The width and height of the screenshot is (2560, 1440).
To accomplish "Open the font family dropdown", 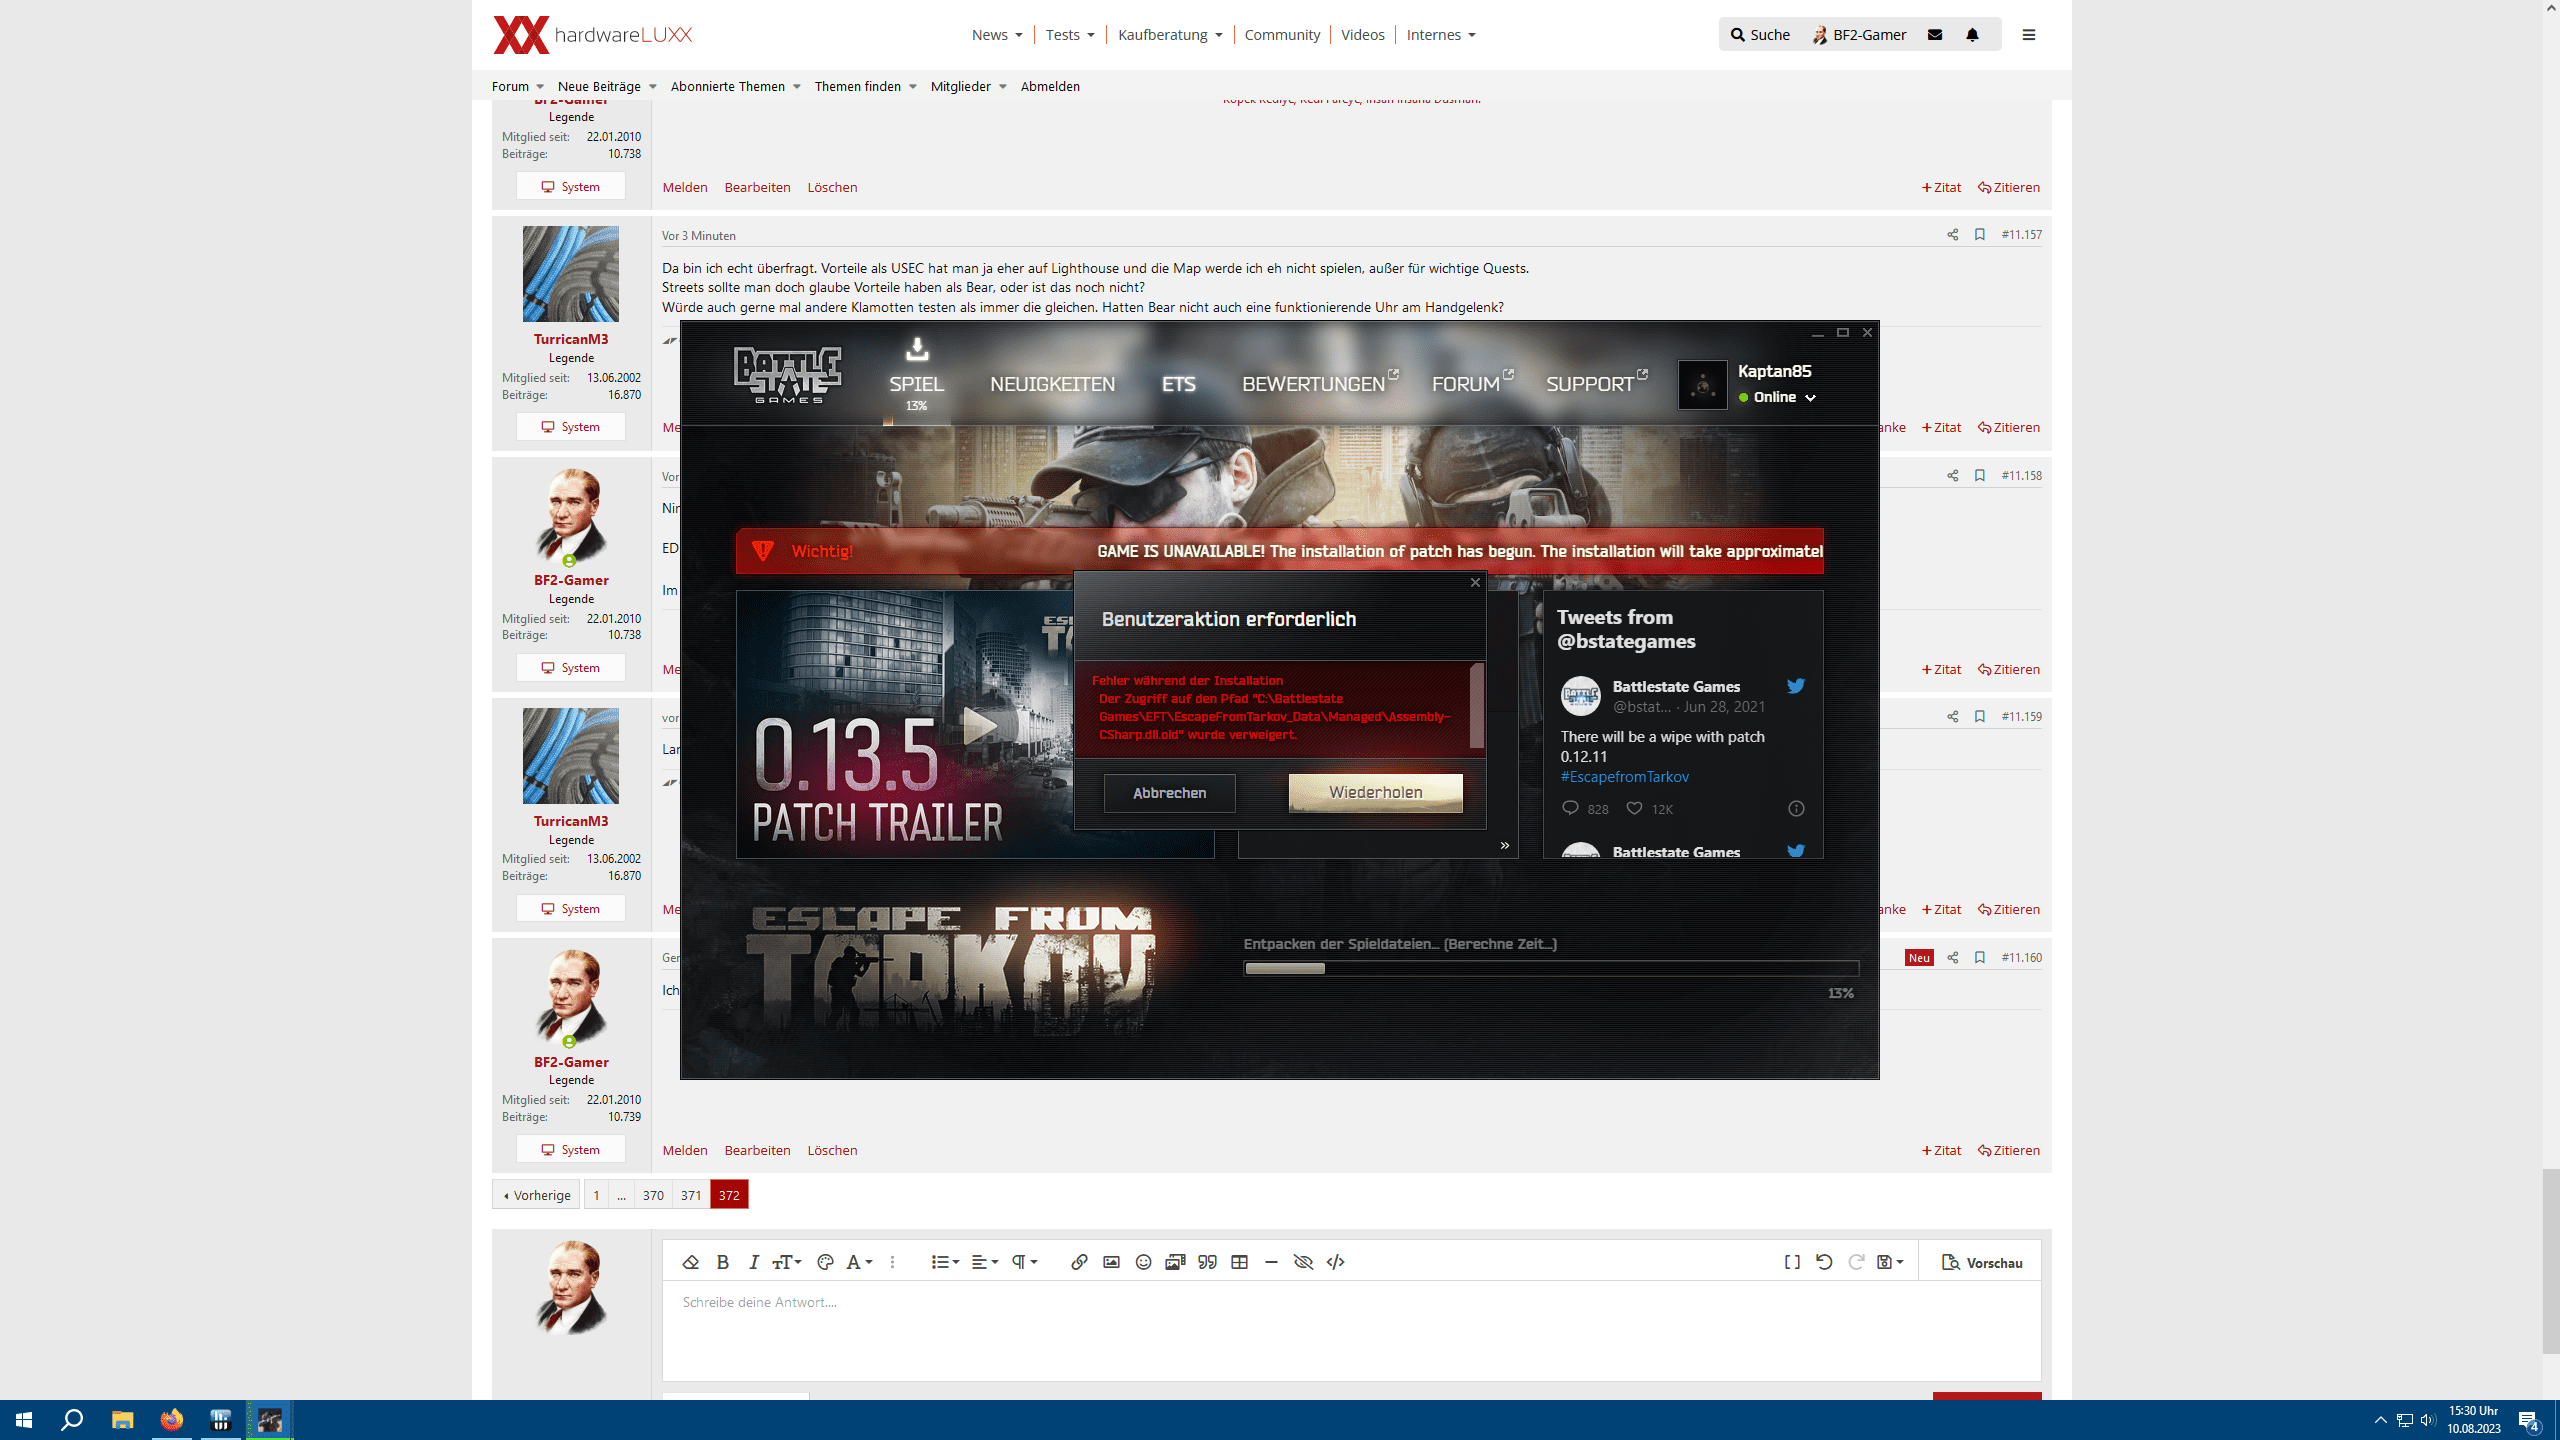I will tap(859, 1262).
